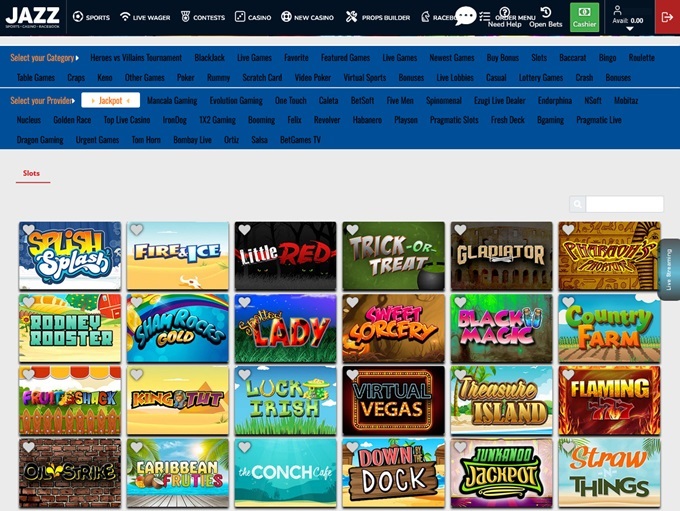Choose the Mancala Gaming provider
This screenshot has height=511, width=680.
coord(172,101)
